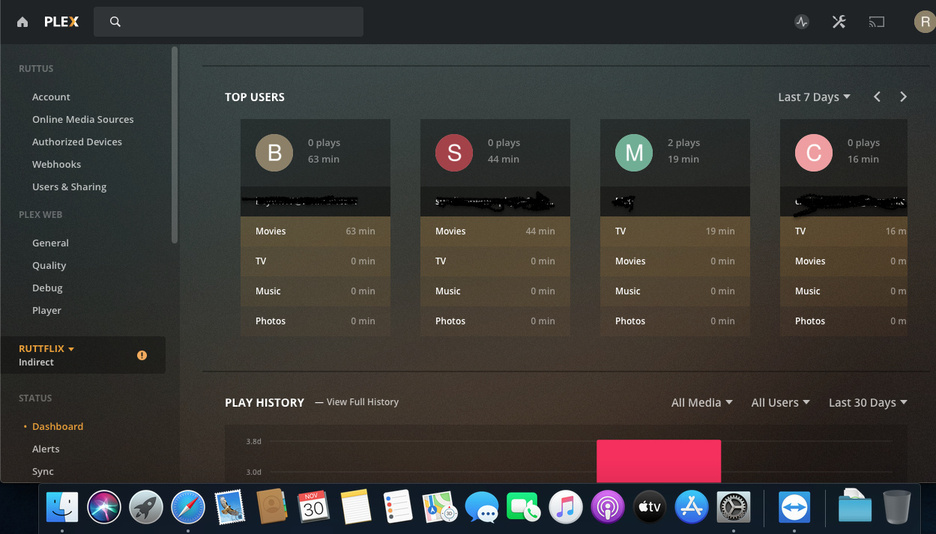Open Account settings
This screenshot has height=534, width=936.
coord(51,97)
